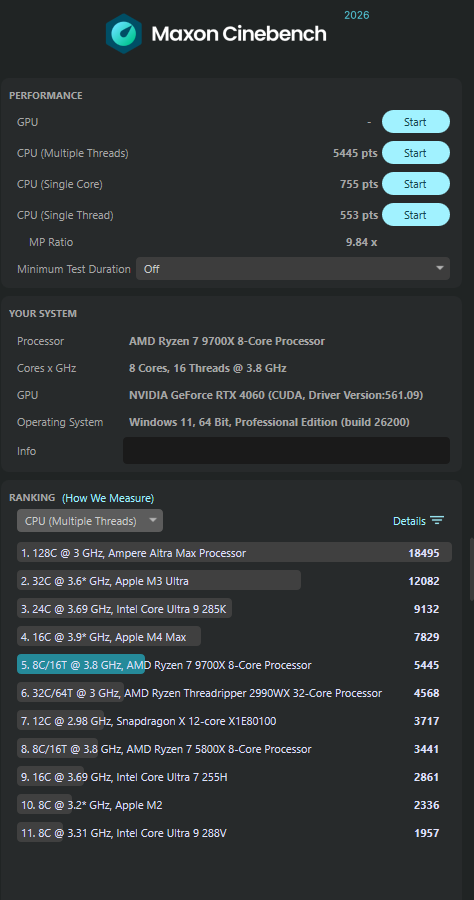Open the Minimum Test Duration dropdown
474x900 pixels.
click(x=293, y=269)
